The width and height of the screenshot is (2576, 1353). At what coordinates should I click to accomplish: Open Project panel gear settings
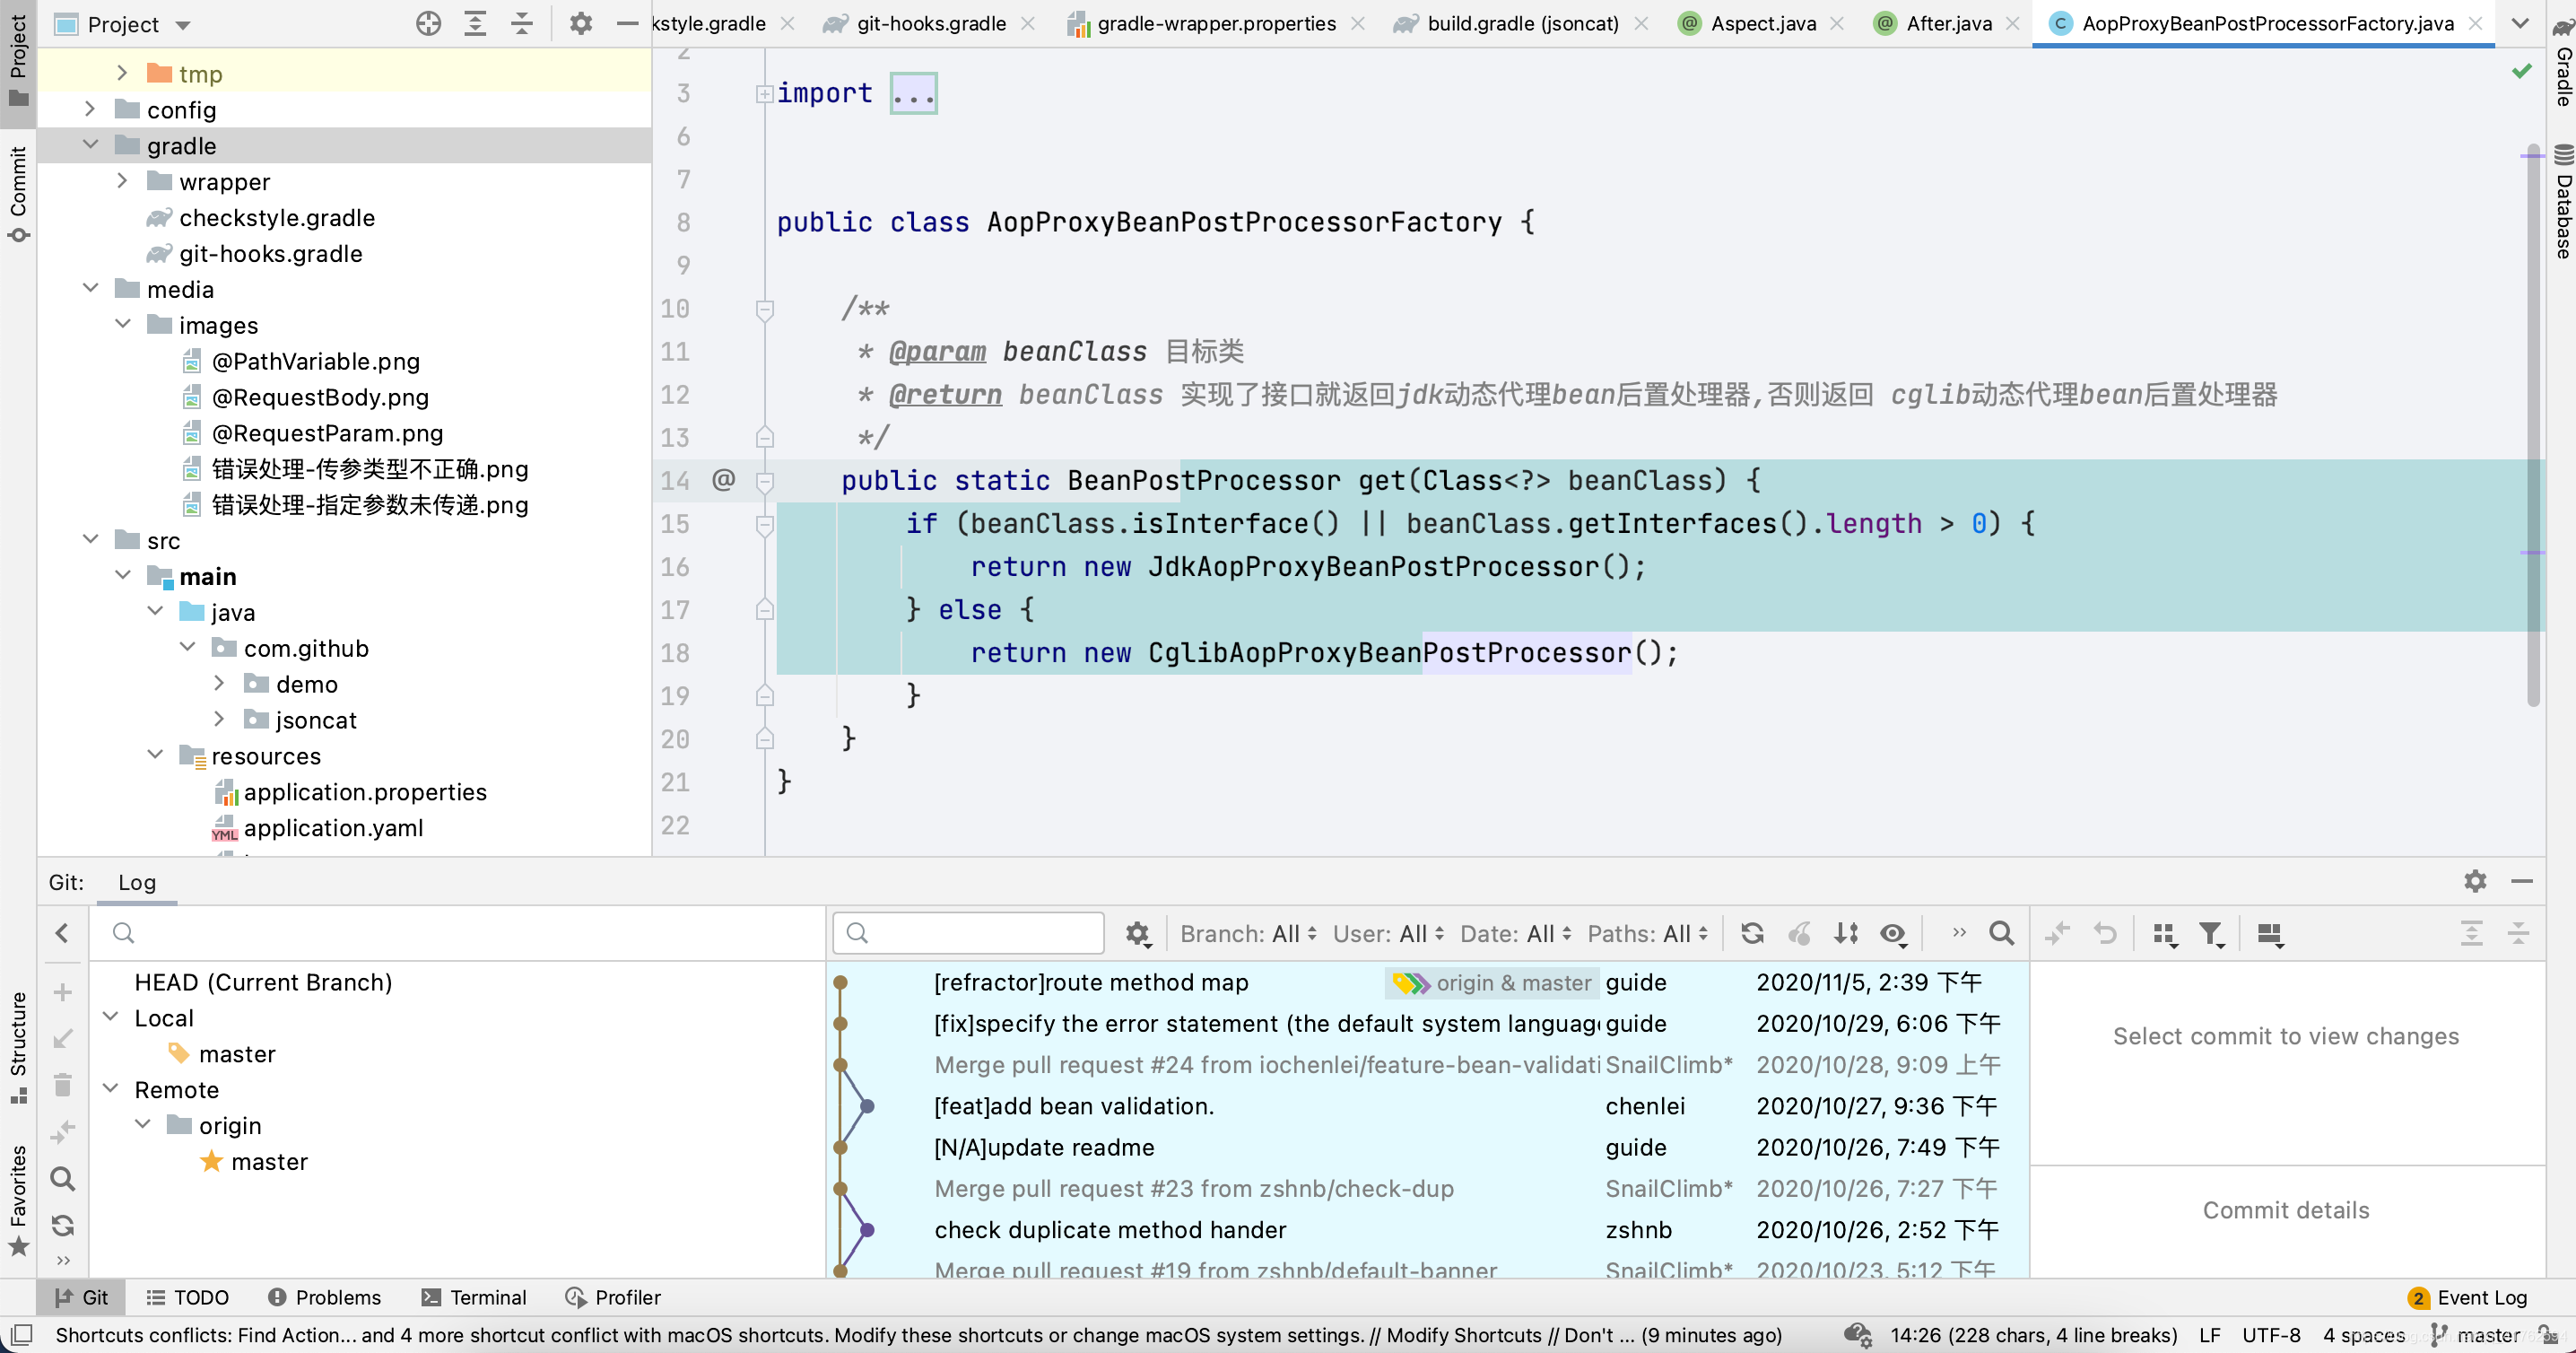581,23
